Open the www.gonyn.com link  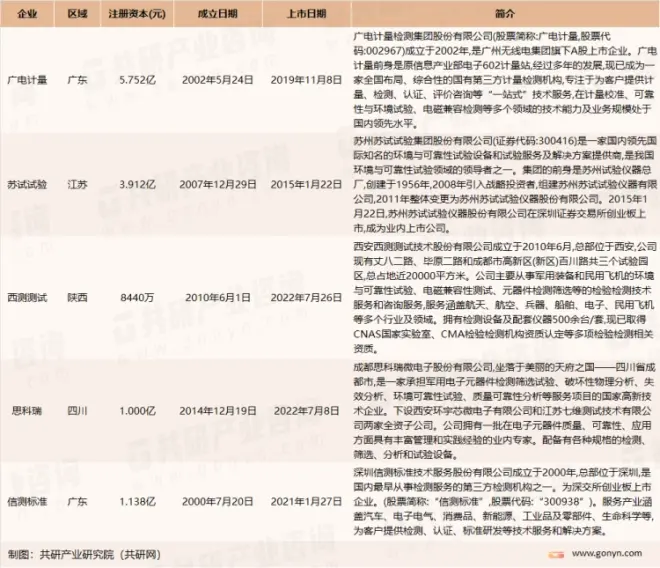coord(607,553)
